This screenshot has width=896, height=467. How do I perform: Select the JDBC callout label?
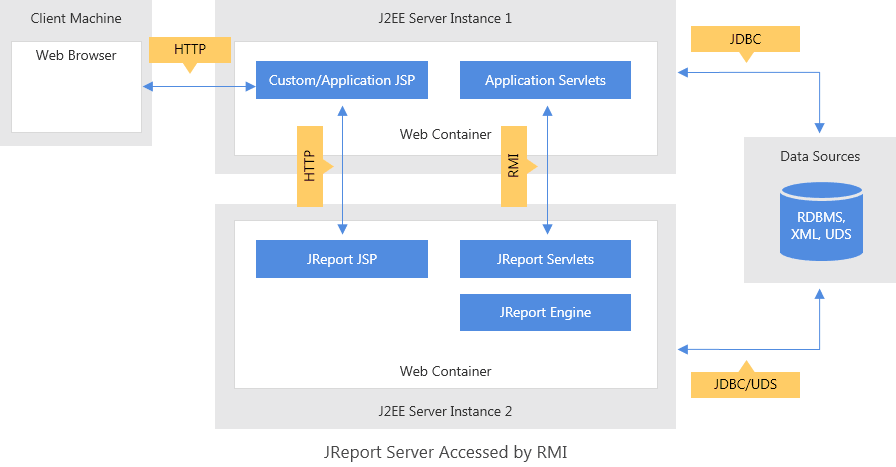[745, 39]
